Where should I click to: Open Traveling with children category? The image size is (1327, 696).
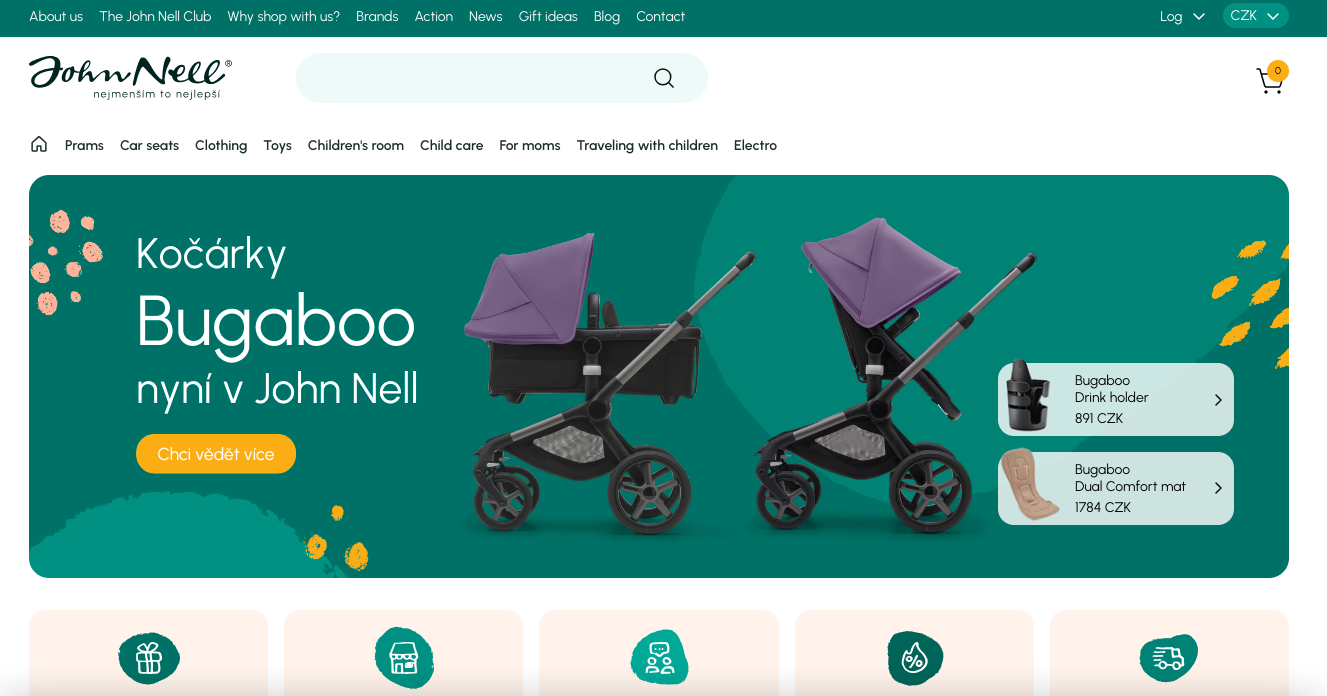coord(647,145)
